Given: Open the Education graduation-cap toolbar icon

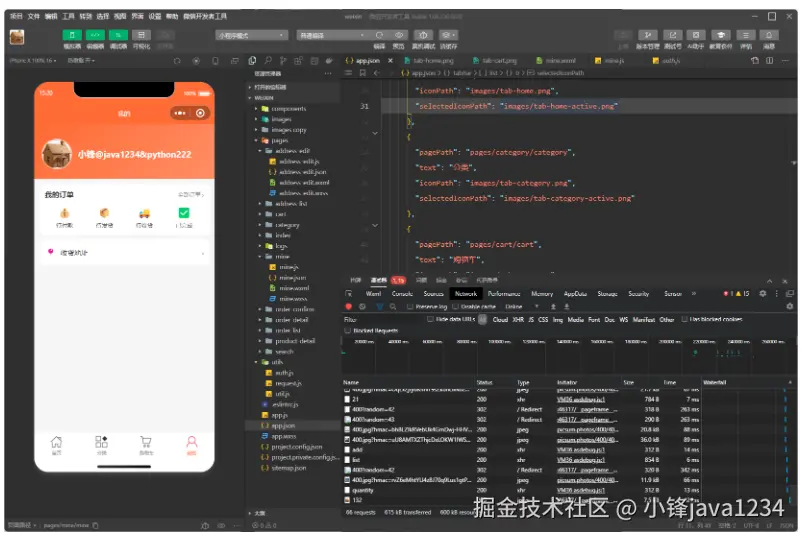Looking at the screenshot, I should tap(721, 35).
